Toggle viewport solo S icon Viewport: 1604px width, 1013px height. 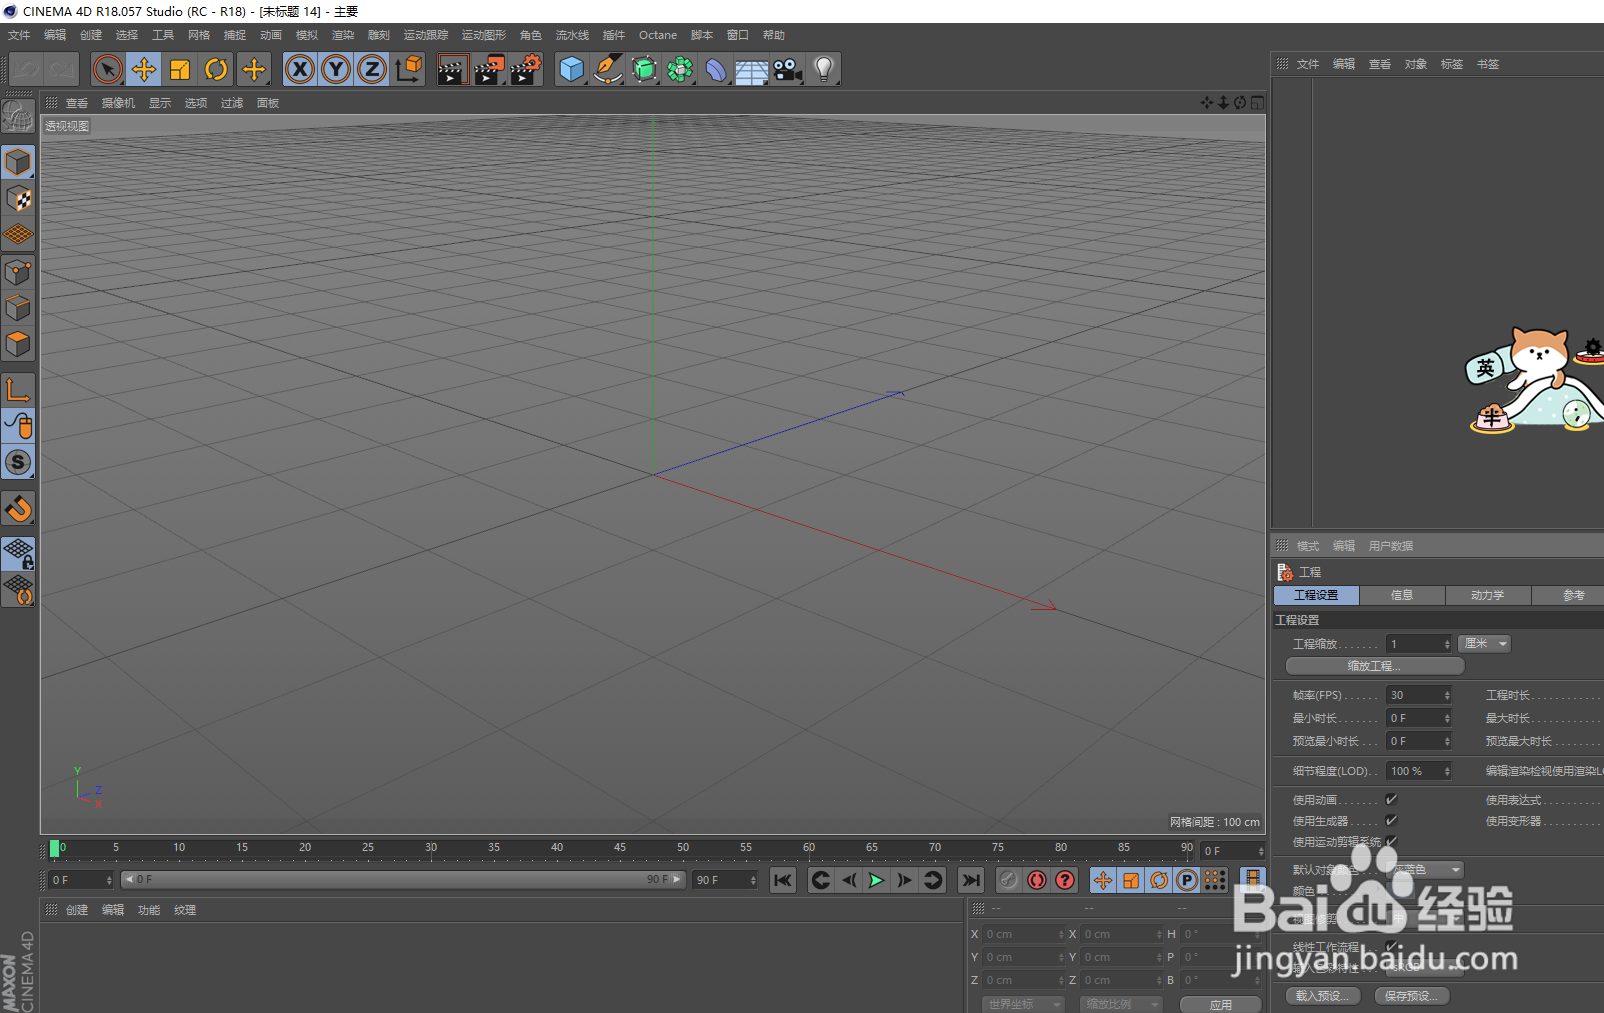click(x=18, y=462)
